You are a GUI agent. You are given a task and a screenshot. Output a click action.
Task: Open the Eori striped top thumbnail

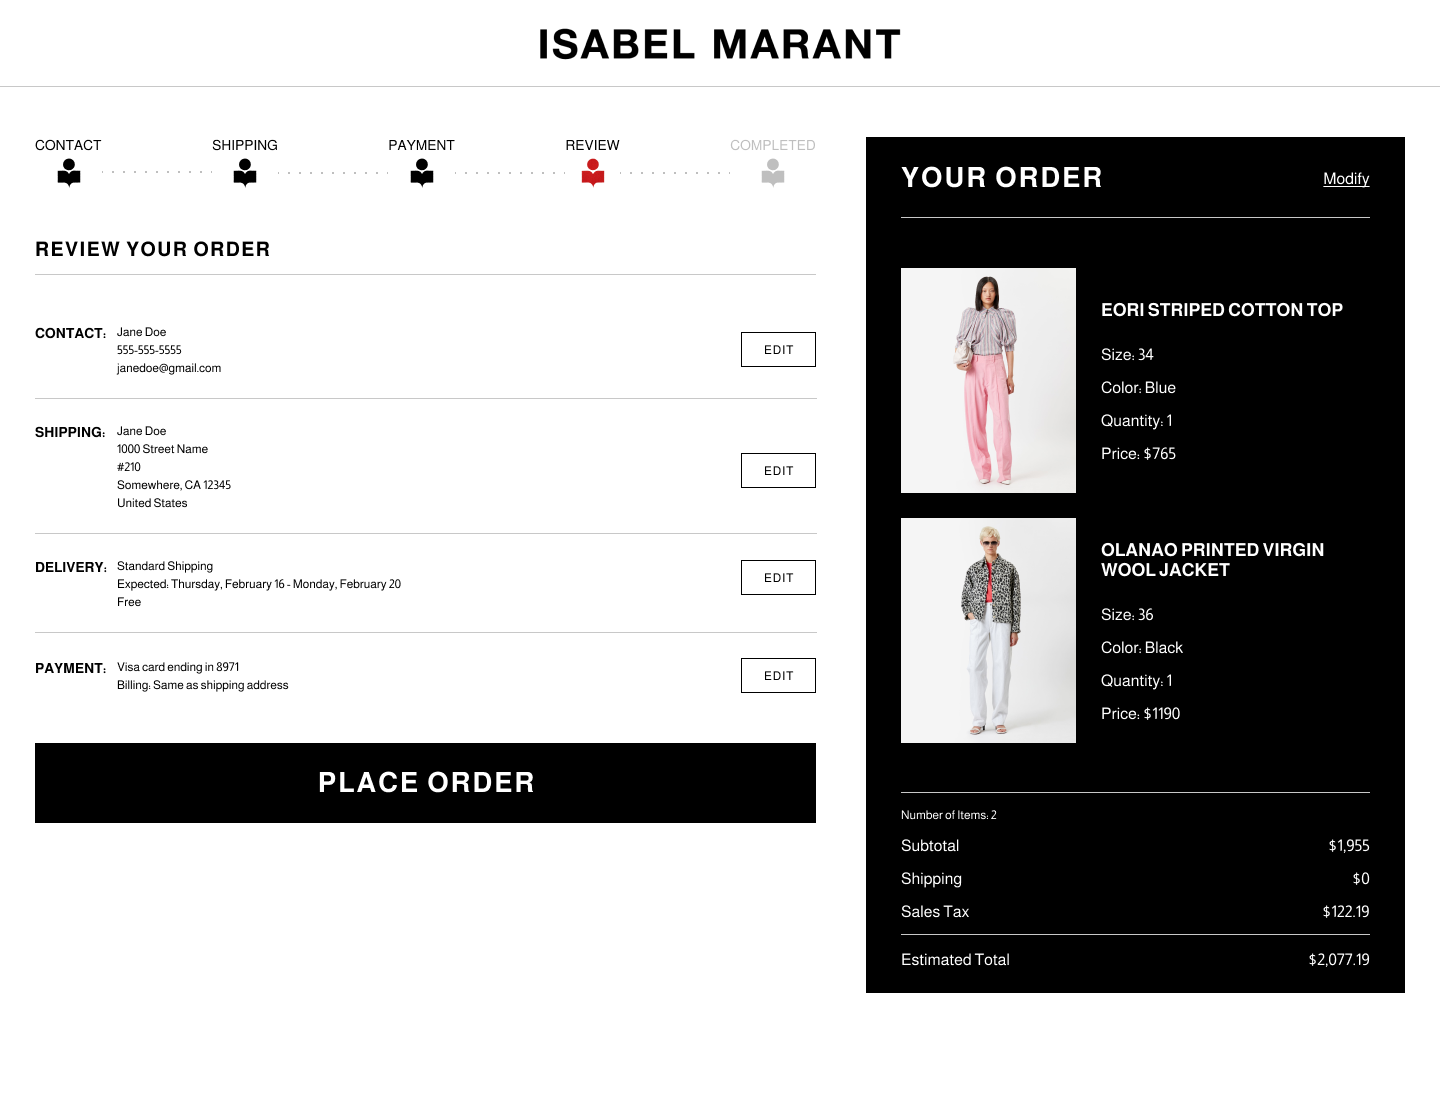click(988, 380)
